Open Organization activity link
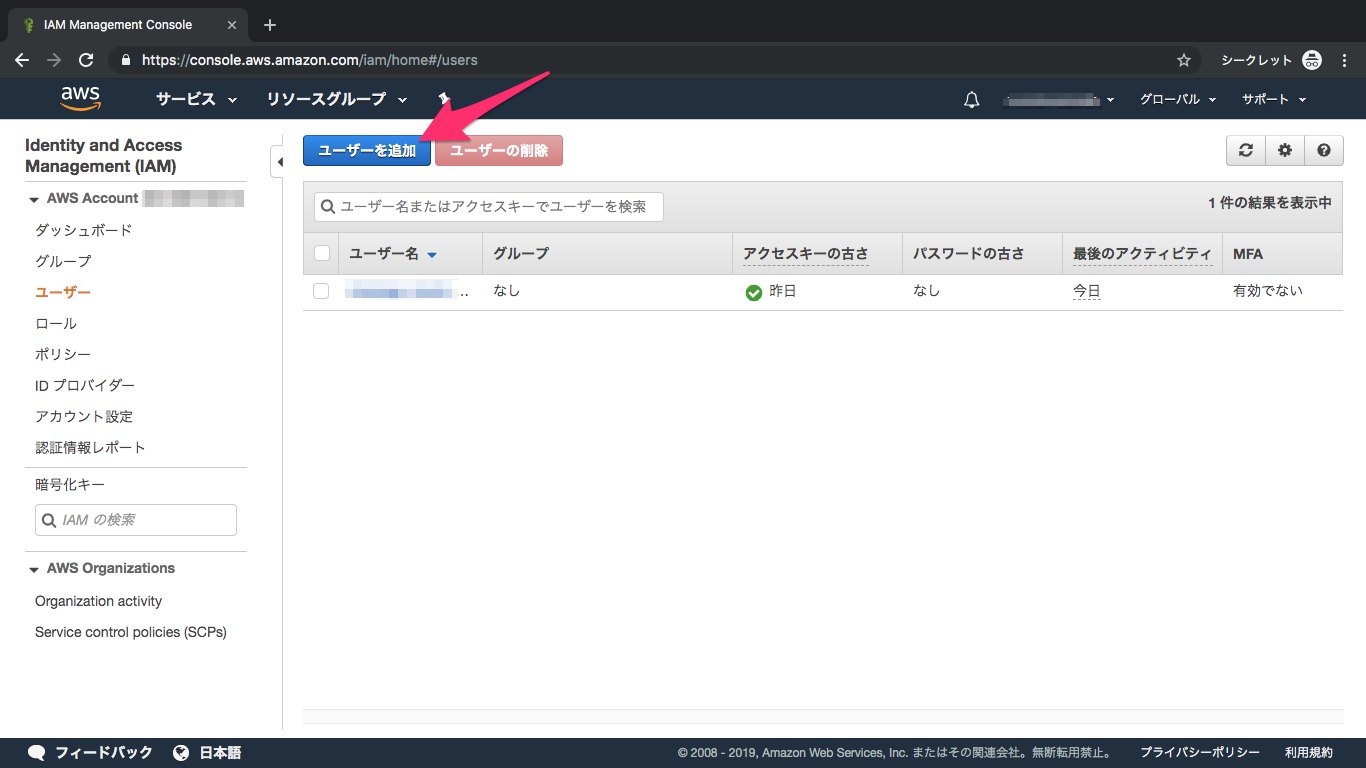The height and width of the screenshot is (768, 1366). click(98, 601)
